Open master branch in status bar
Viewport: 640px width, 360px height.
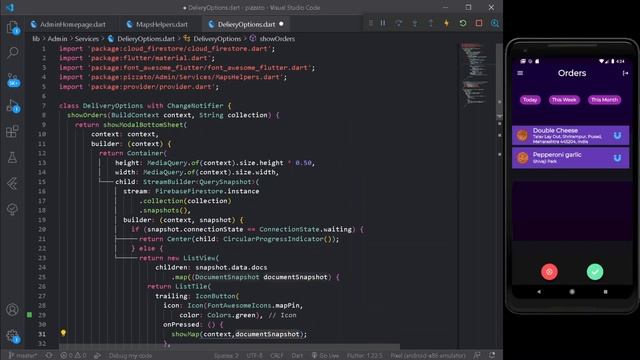coord(23,356)
